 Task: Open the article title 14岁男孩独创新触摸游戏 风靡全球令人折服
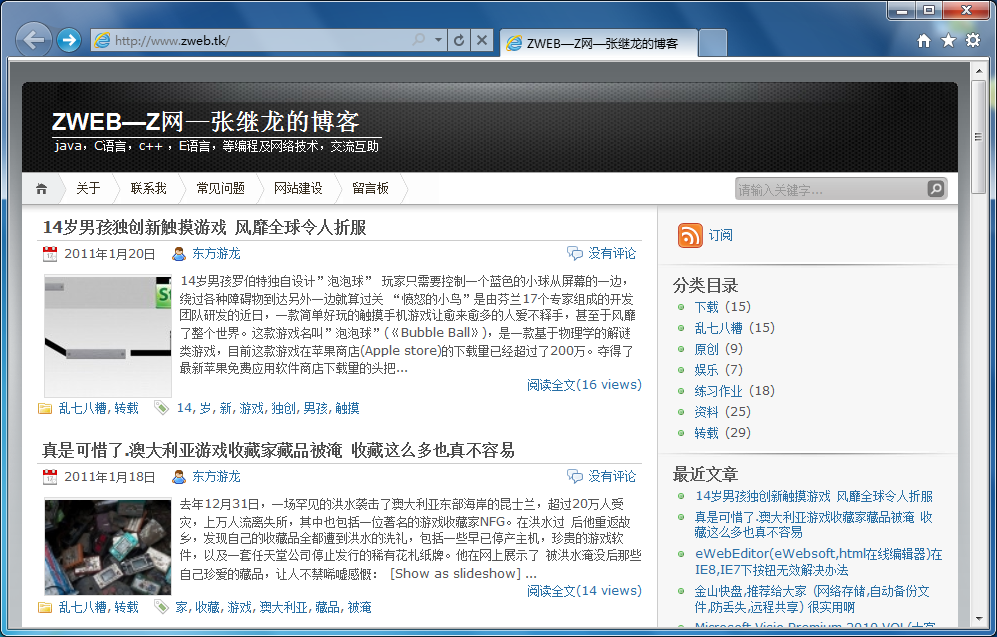(204, 227)
